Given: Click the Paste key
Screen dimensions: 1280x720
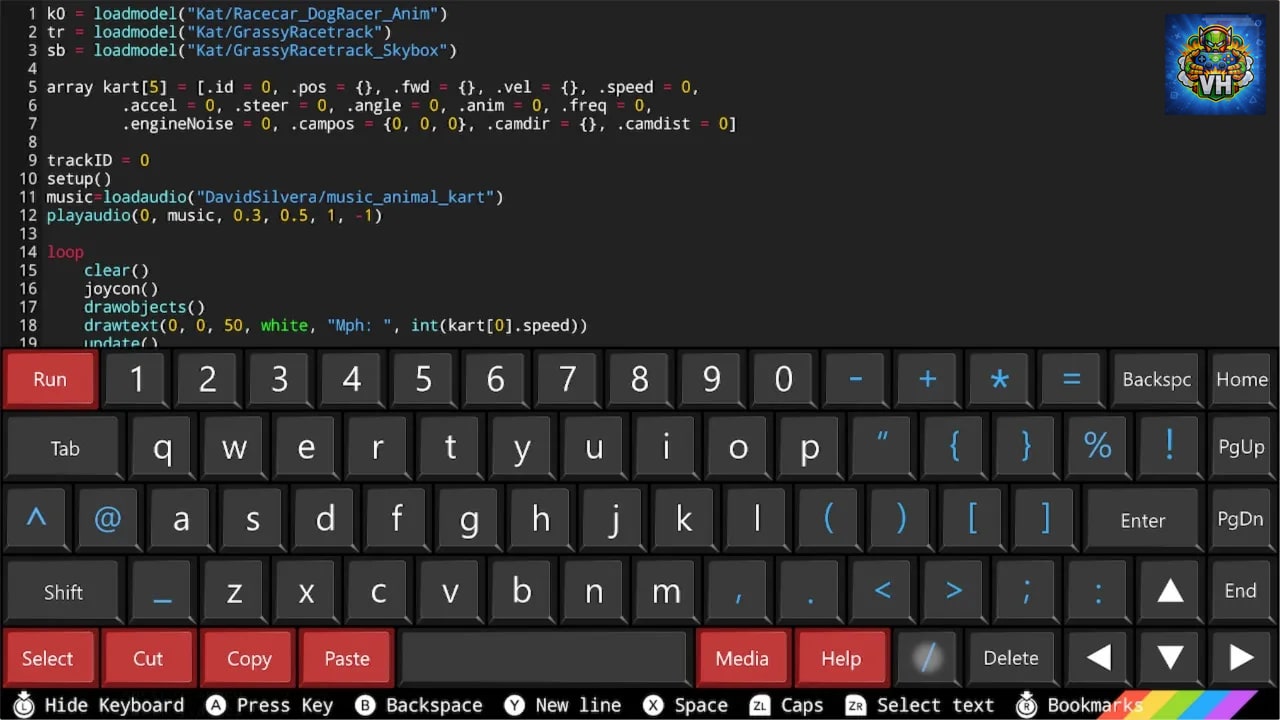Looking at the screenshot, I should click(347, 657).
